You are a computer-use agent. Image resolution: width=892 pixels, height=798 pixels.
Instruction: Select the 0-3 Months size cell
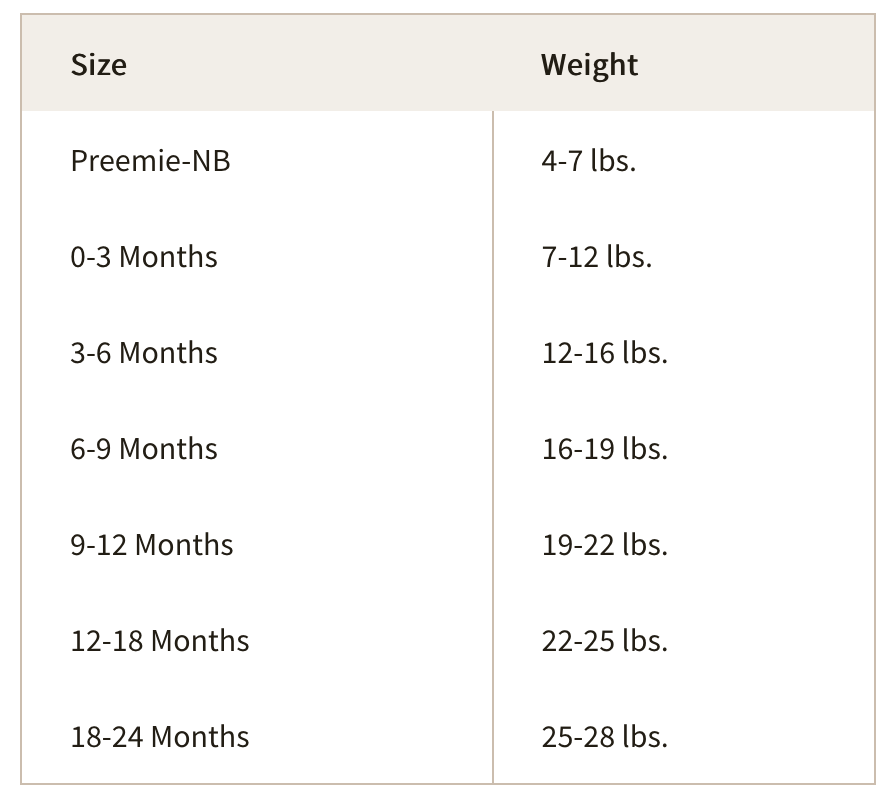(x=257, y=256)
